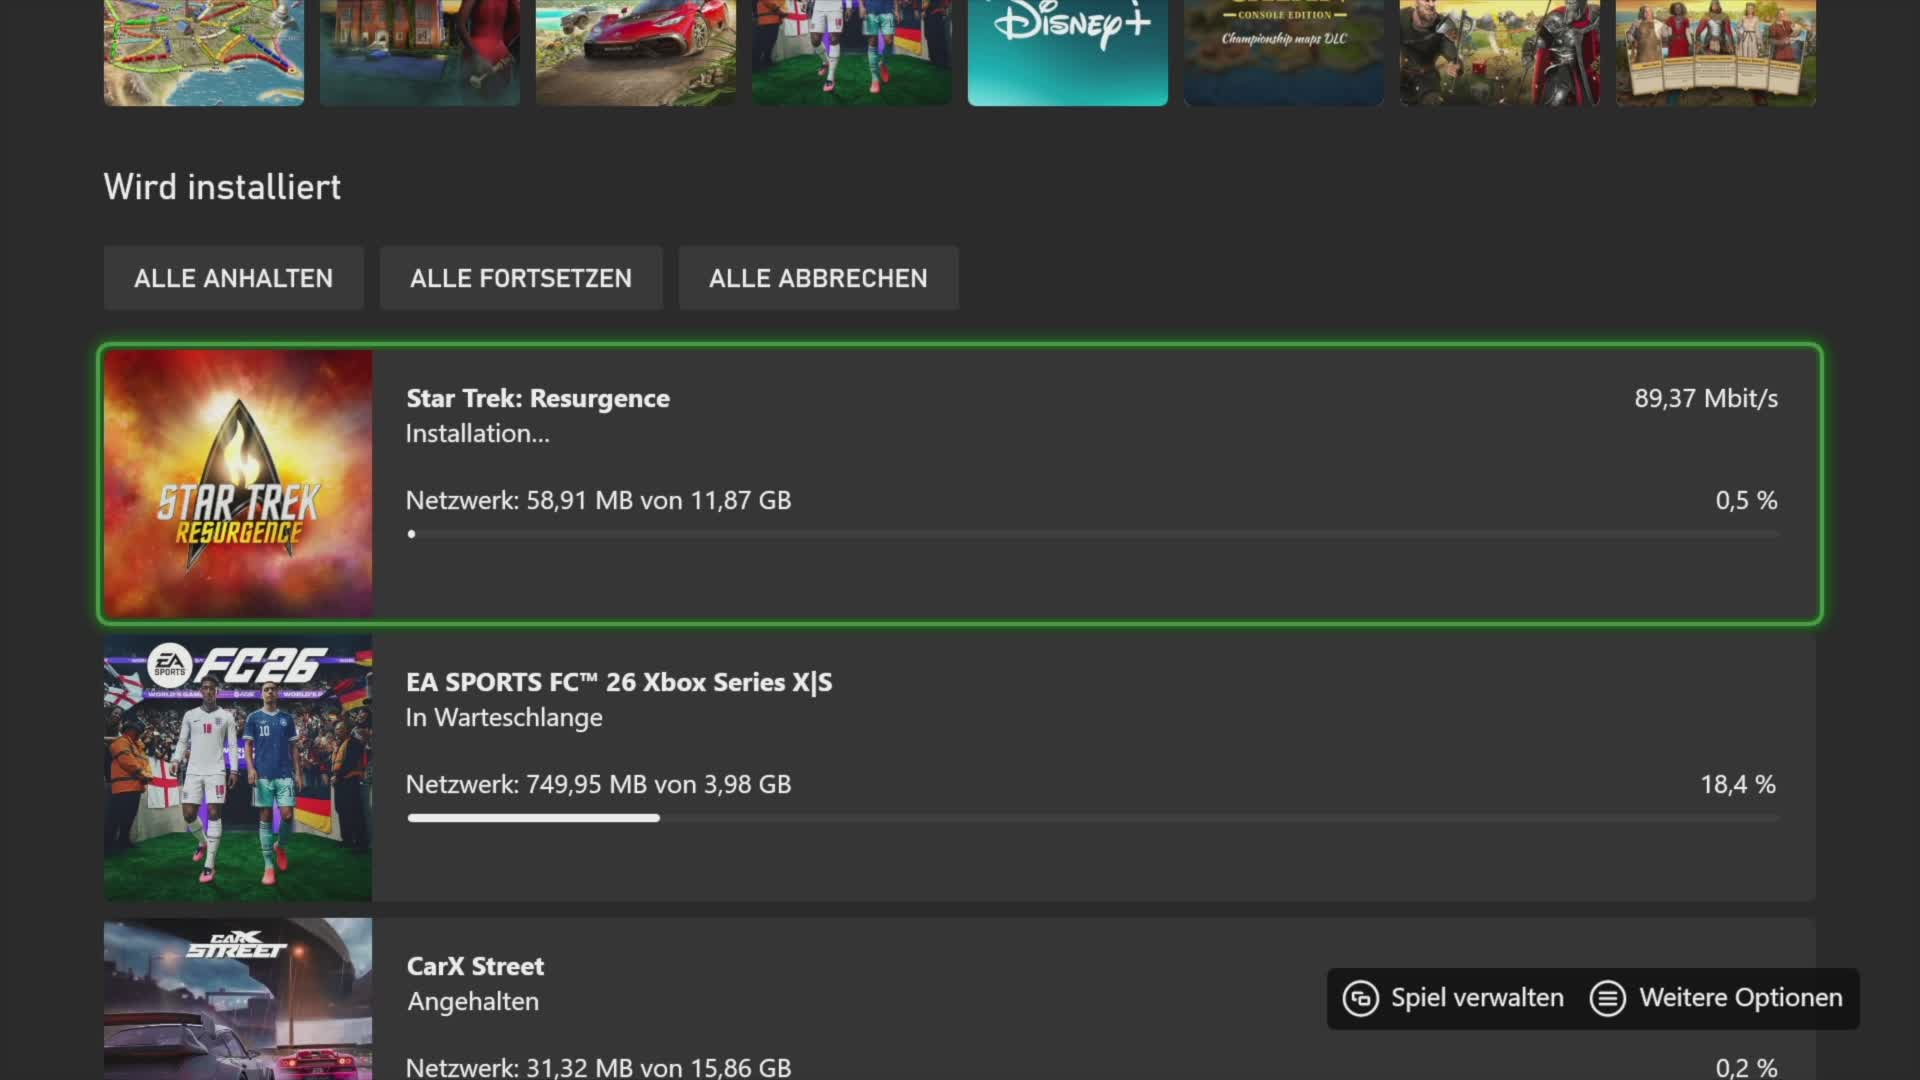This screenshot has width=1920, height=1080.
Task: Click Netzwerk: 58,91 MB von 11,87 GB
Action: (598, 500)
